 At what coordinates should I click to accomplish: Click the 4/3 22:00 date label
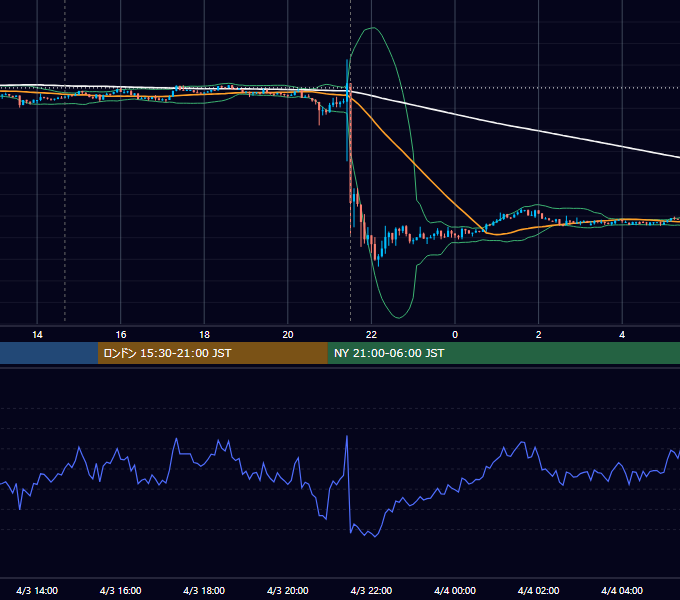tap(371, 590)
